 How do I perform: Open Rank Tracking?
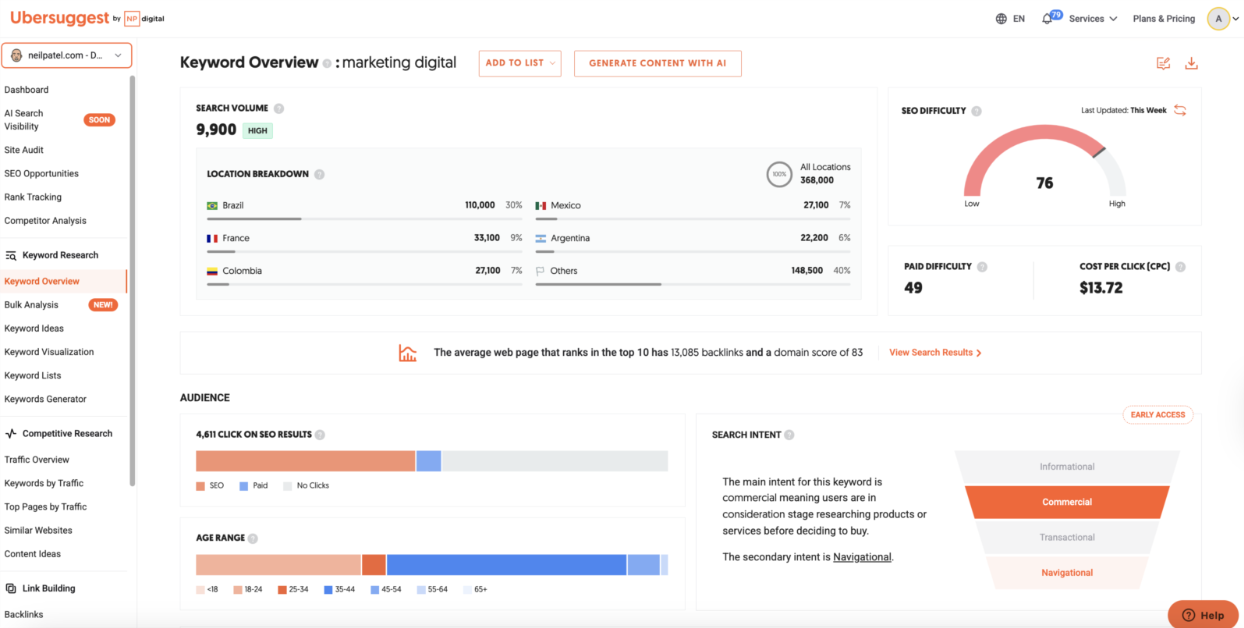(x=33, y=197)
